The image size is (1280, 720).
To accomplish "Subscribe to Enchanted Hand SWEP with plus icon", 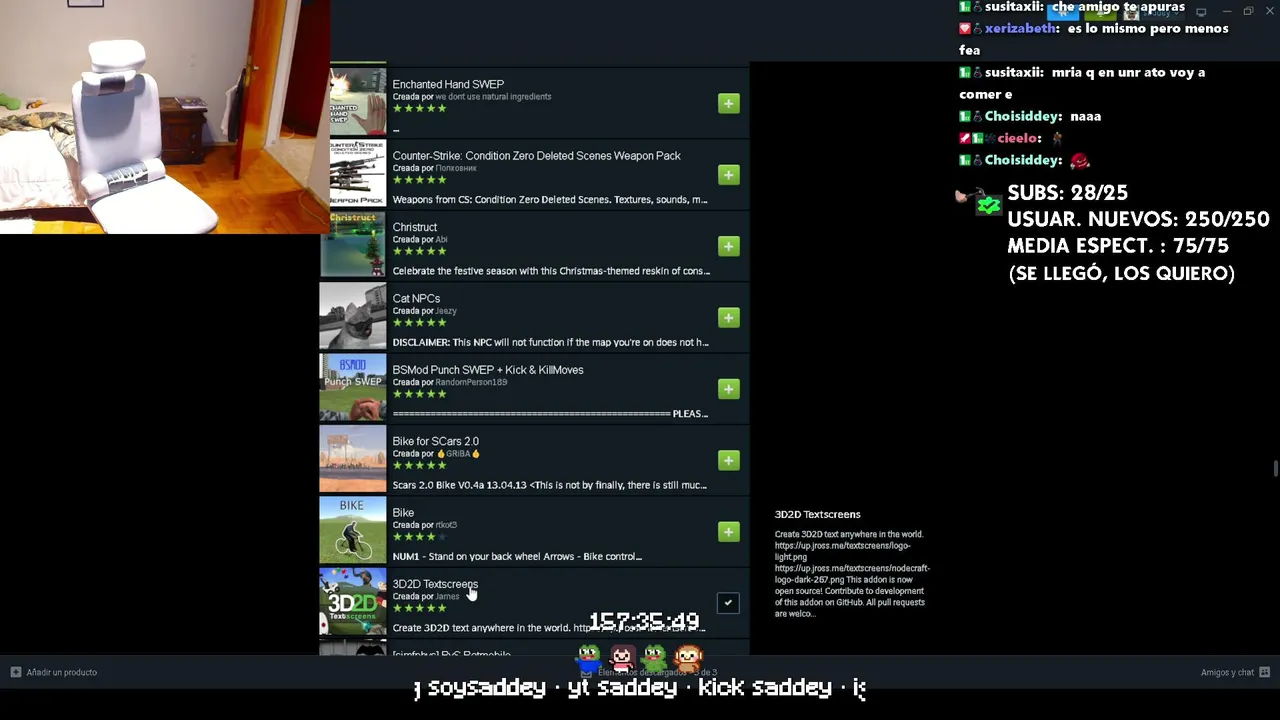I will [x=729, y=104].
